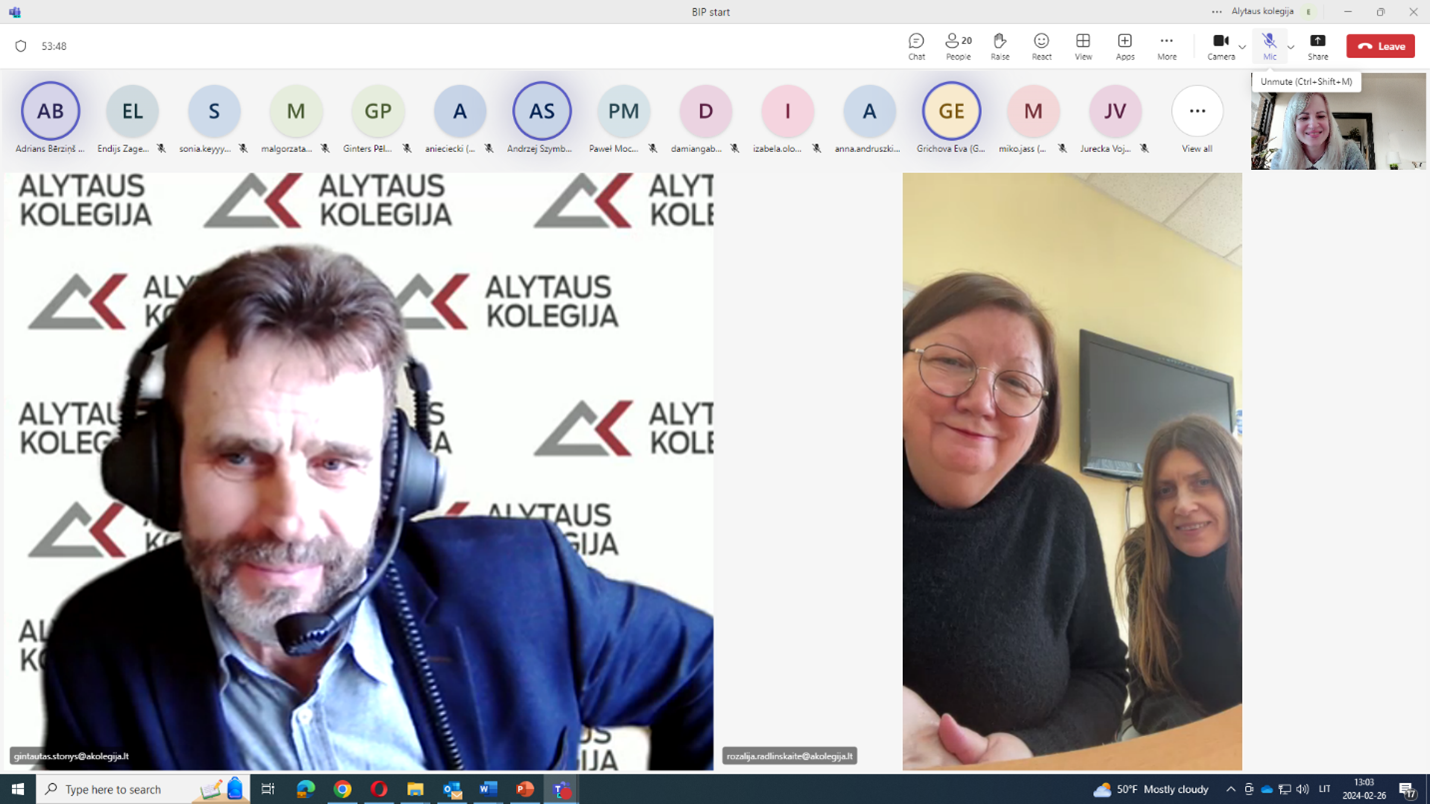This screenshot has width=1430, height=804.
Task: Select the EL participant avatar, Endijs Zage
Action: click(x=132, y=111)
